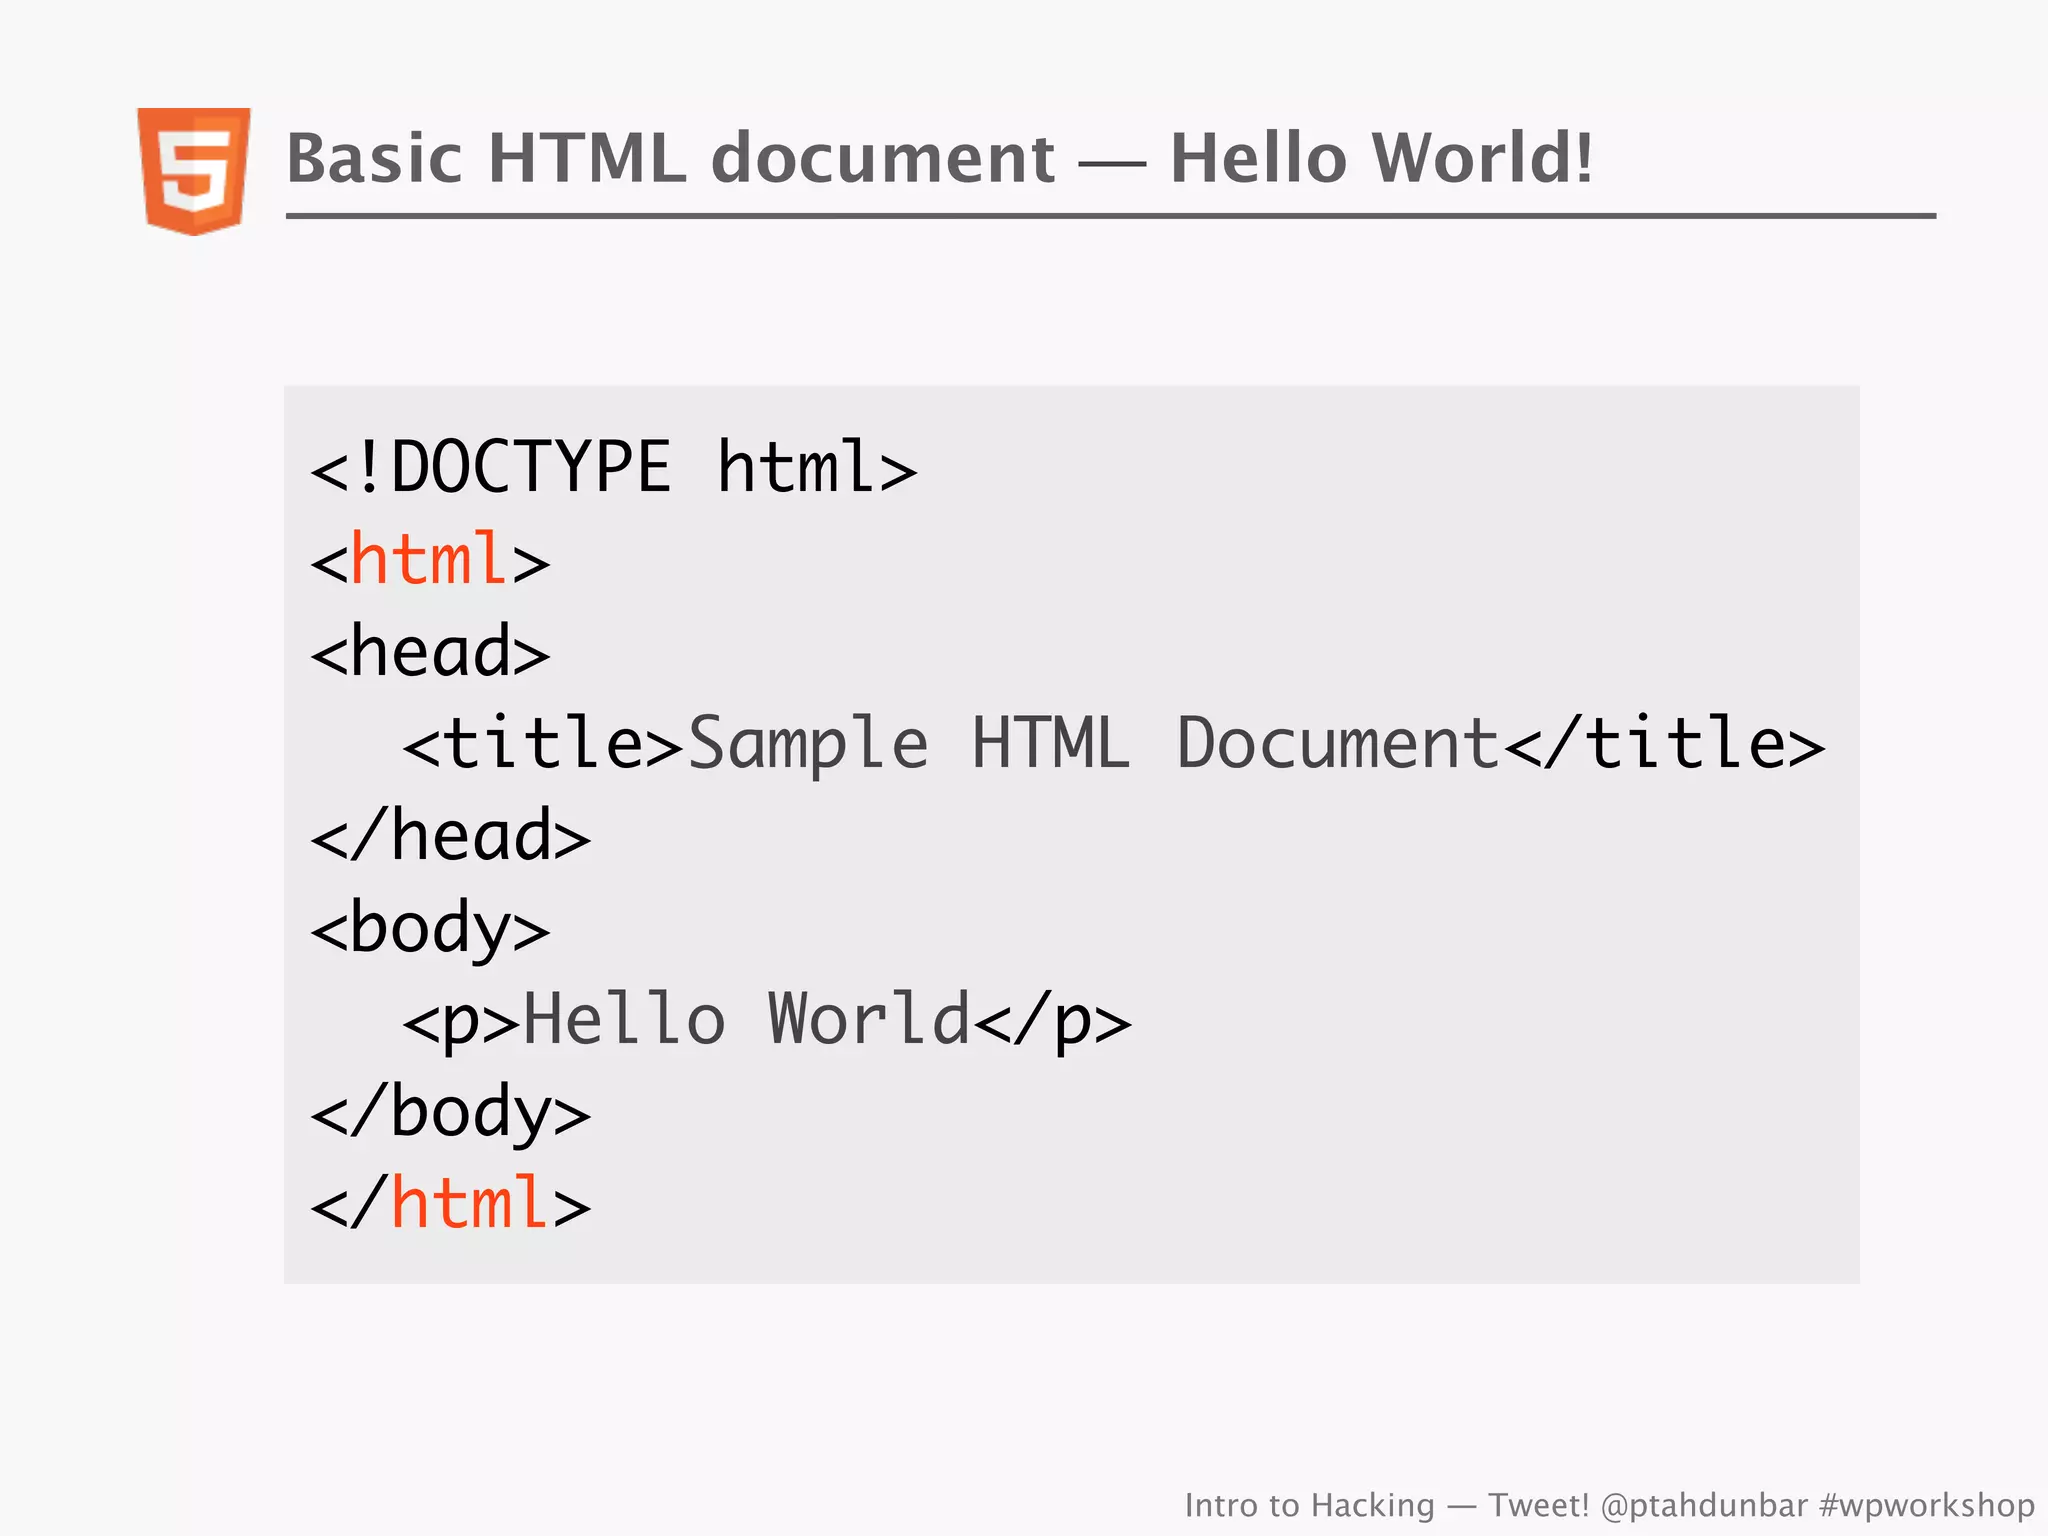
Task: Click the closing '</body>' tag line
Action: (x=450, y=1112)
